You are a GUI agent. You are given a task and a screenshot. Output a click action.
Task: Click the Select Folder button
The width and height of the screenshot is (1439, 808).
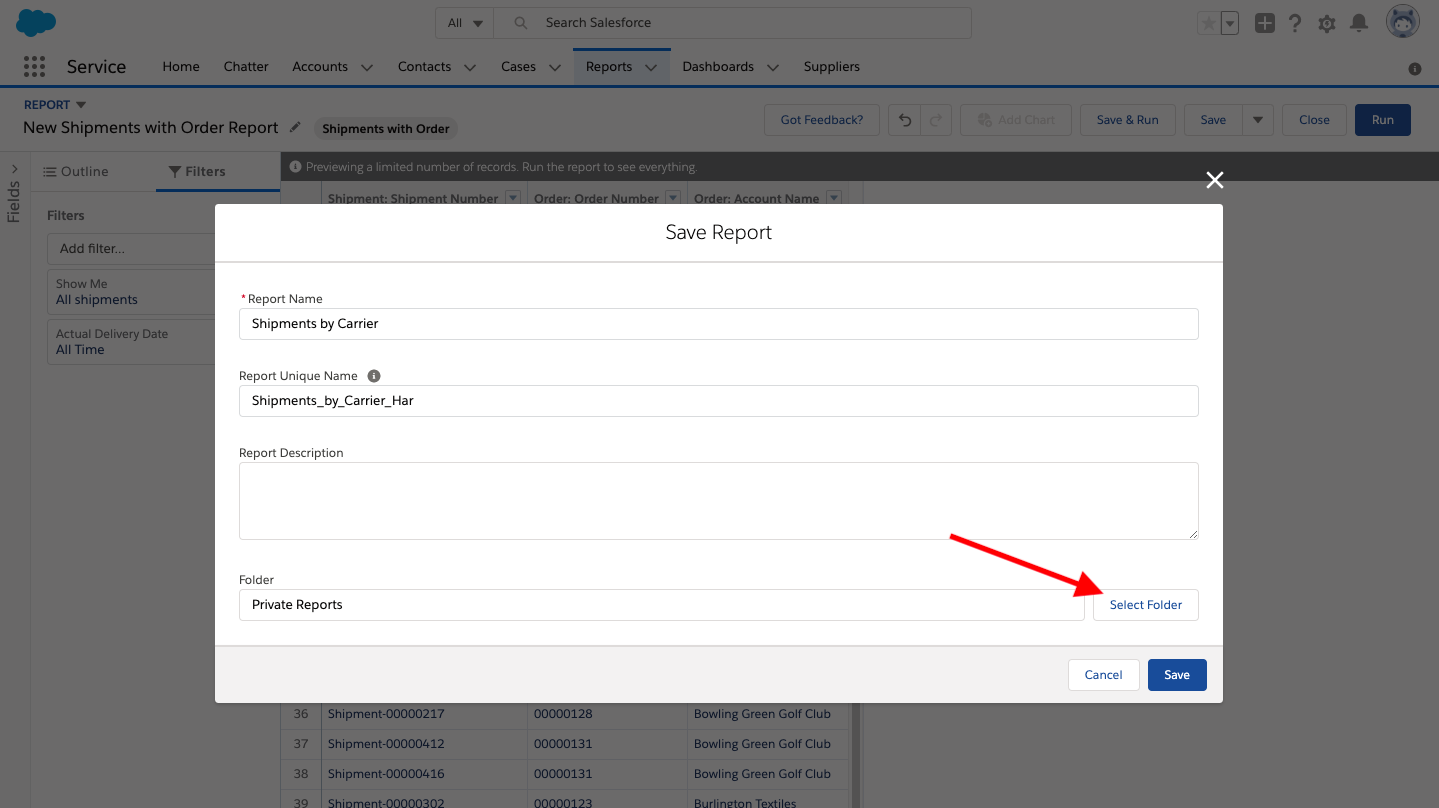coord(1146,605)
